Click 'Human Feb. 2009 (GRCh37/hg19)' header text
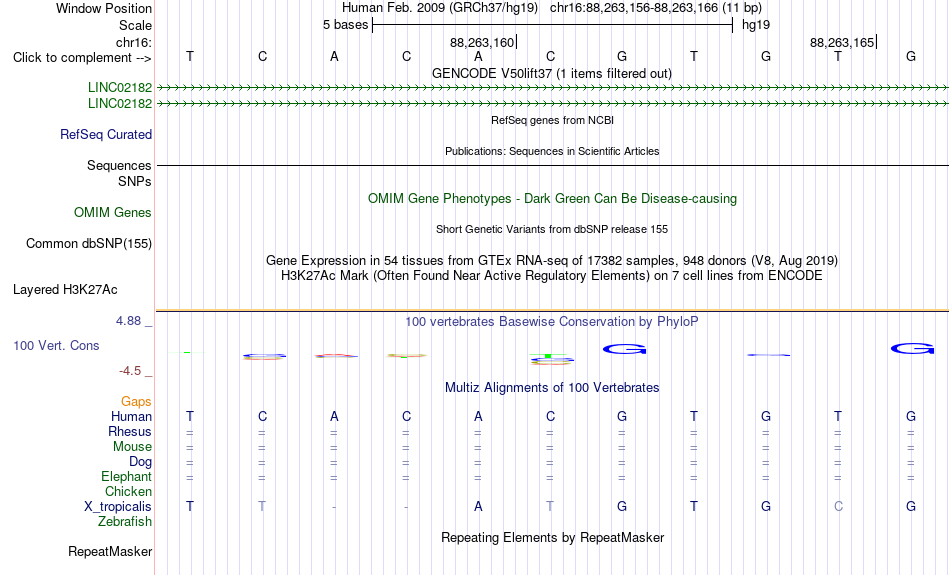950x575 pixels. click(440, 8)
